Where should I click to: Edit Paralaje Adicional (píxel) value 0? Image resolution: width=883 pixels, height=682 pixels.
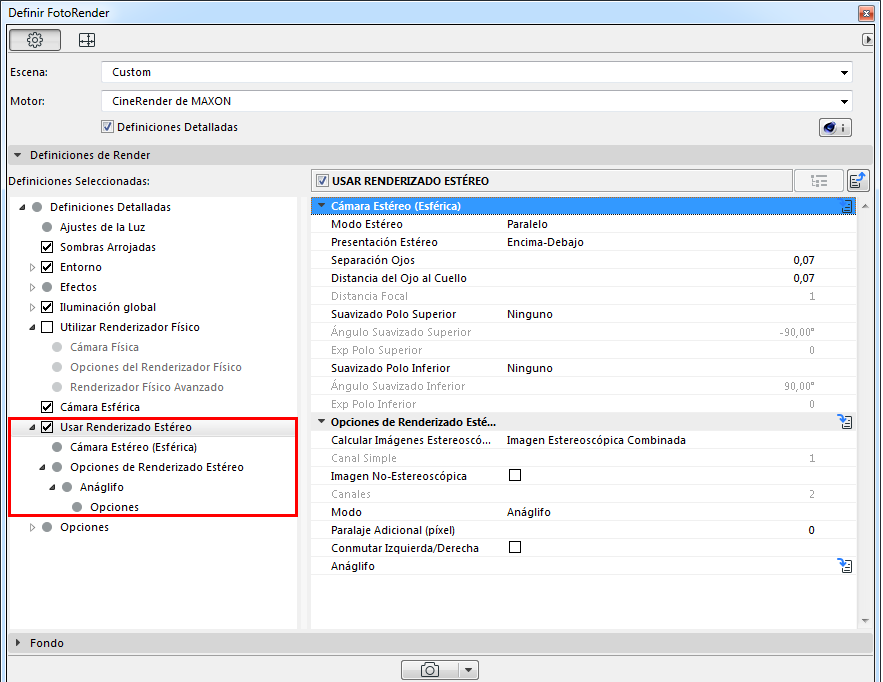click(811, 530)
